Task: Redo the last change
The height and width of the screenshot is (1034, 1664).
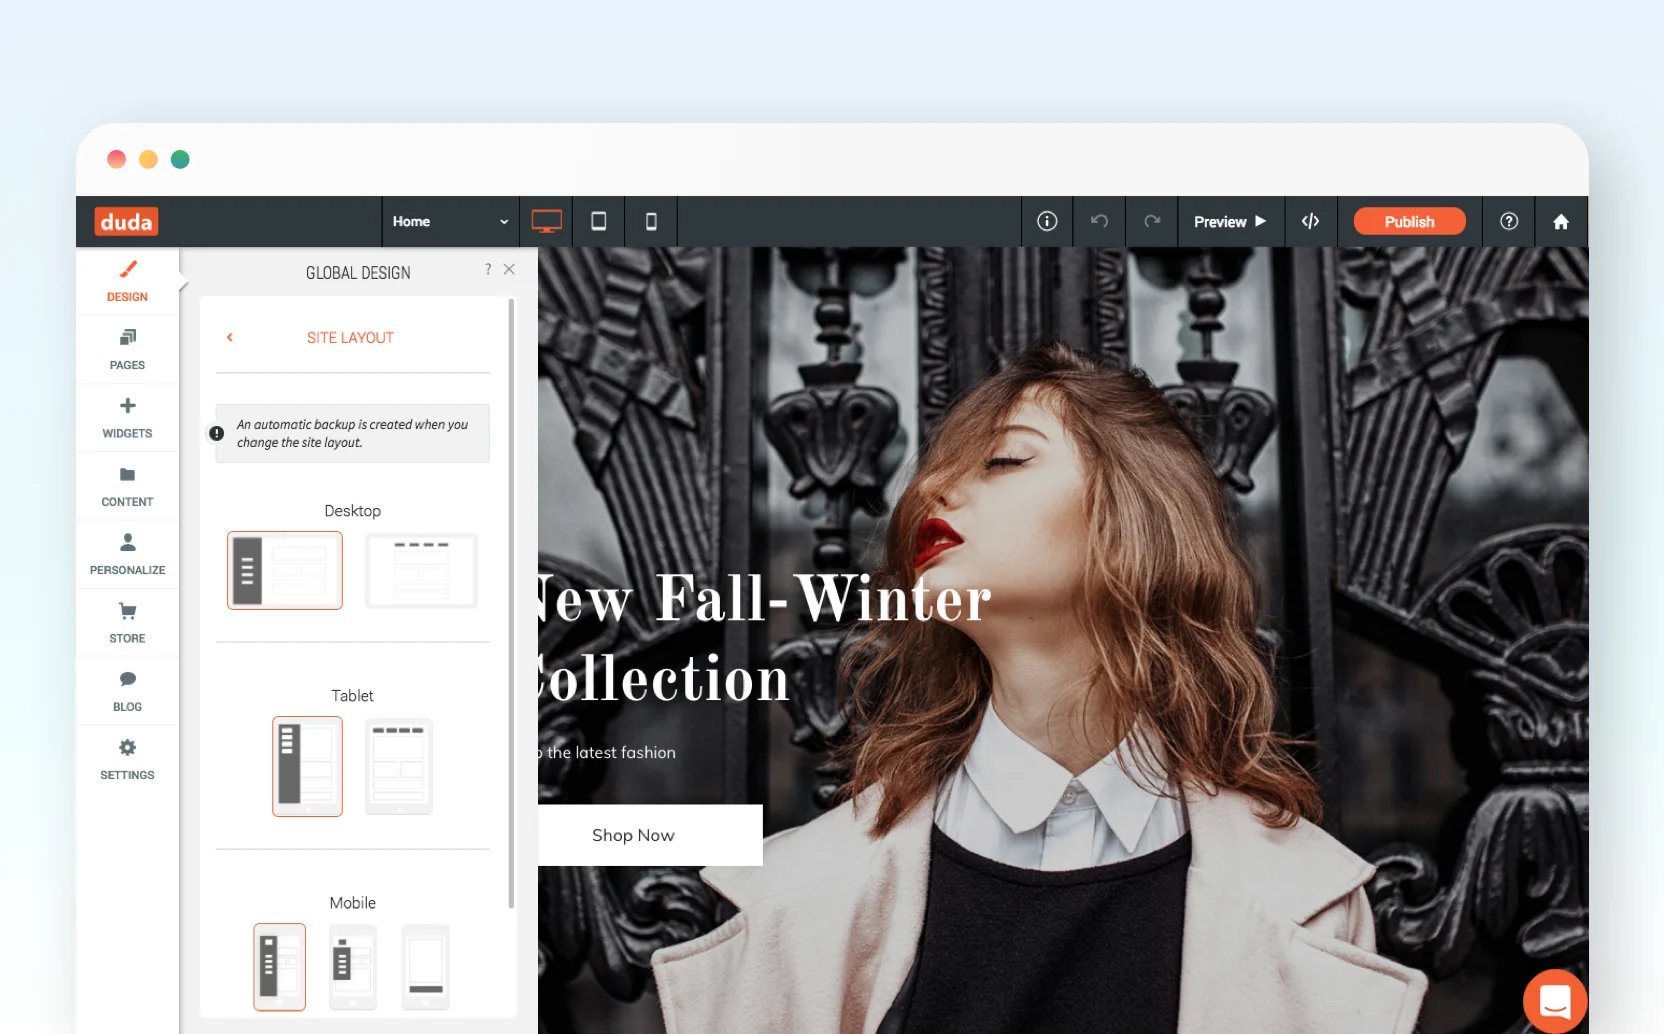Action: pyautogui.click(x=1152, y=221)
